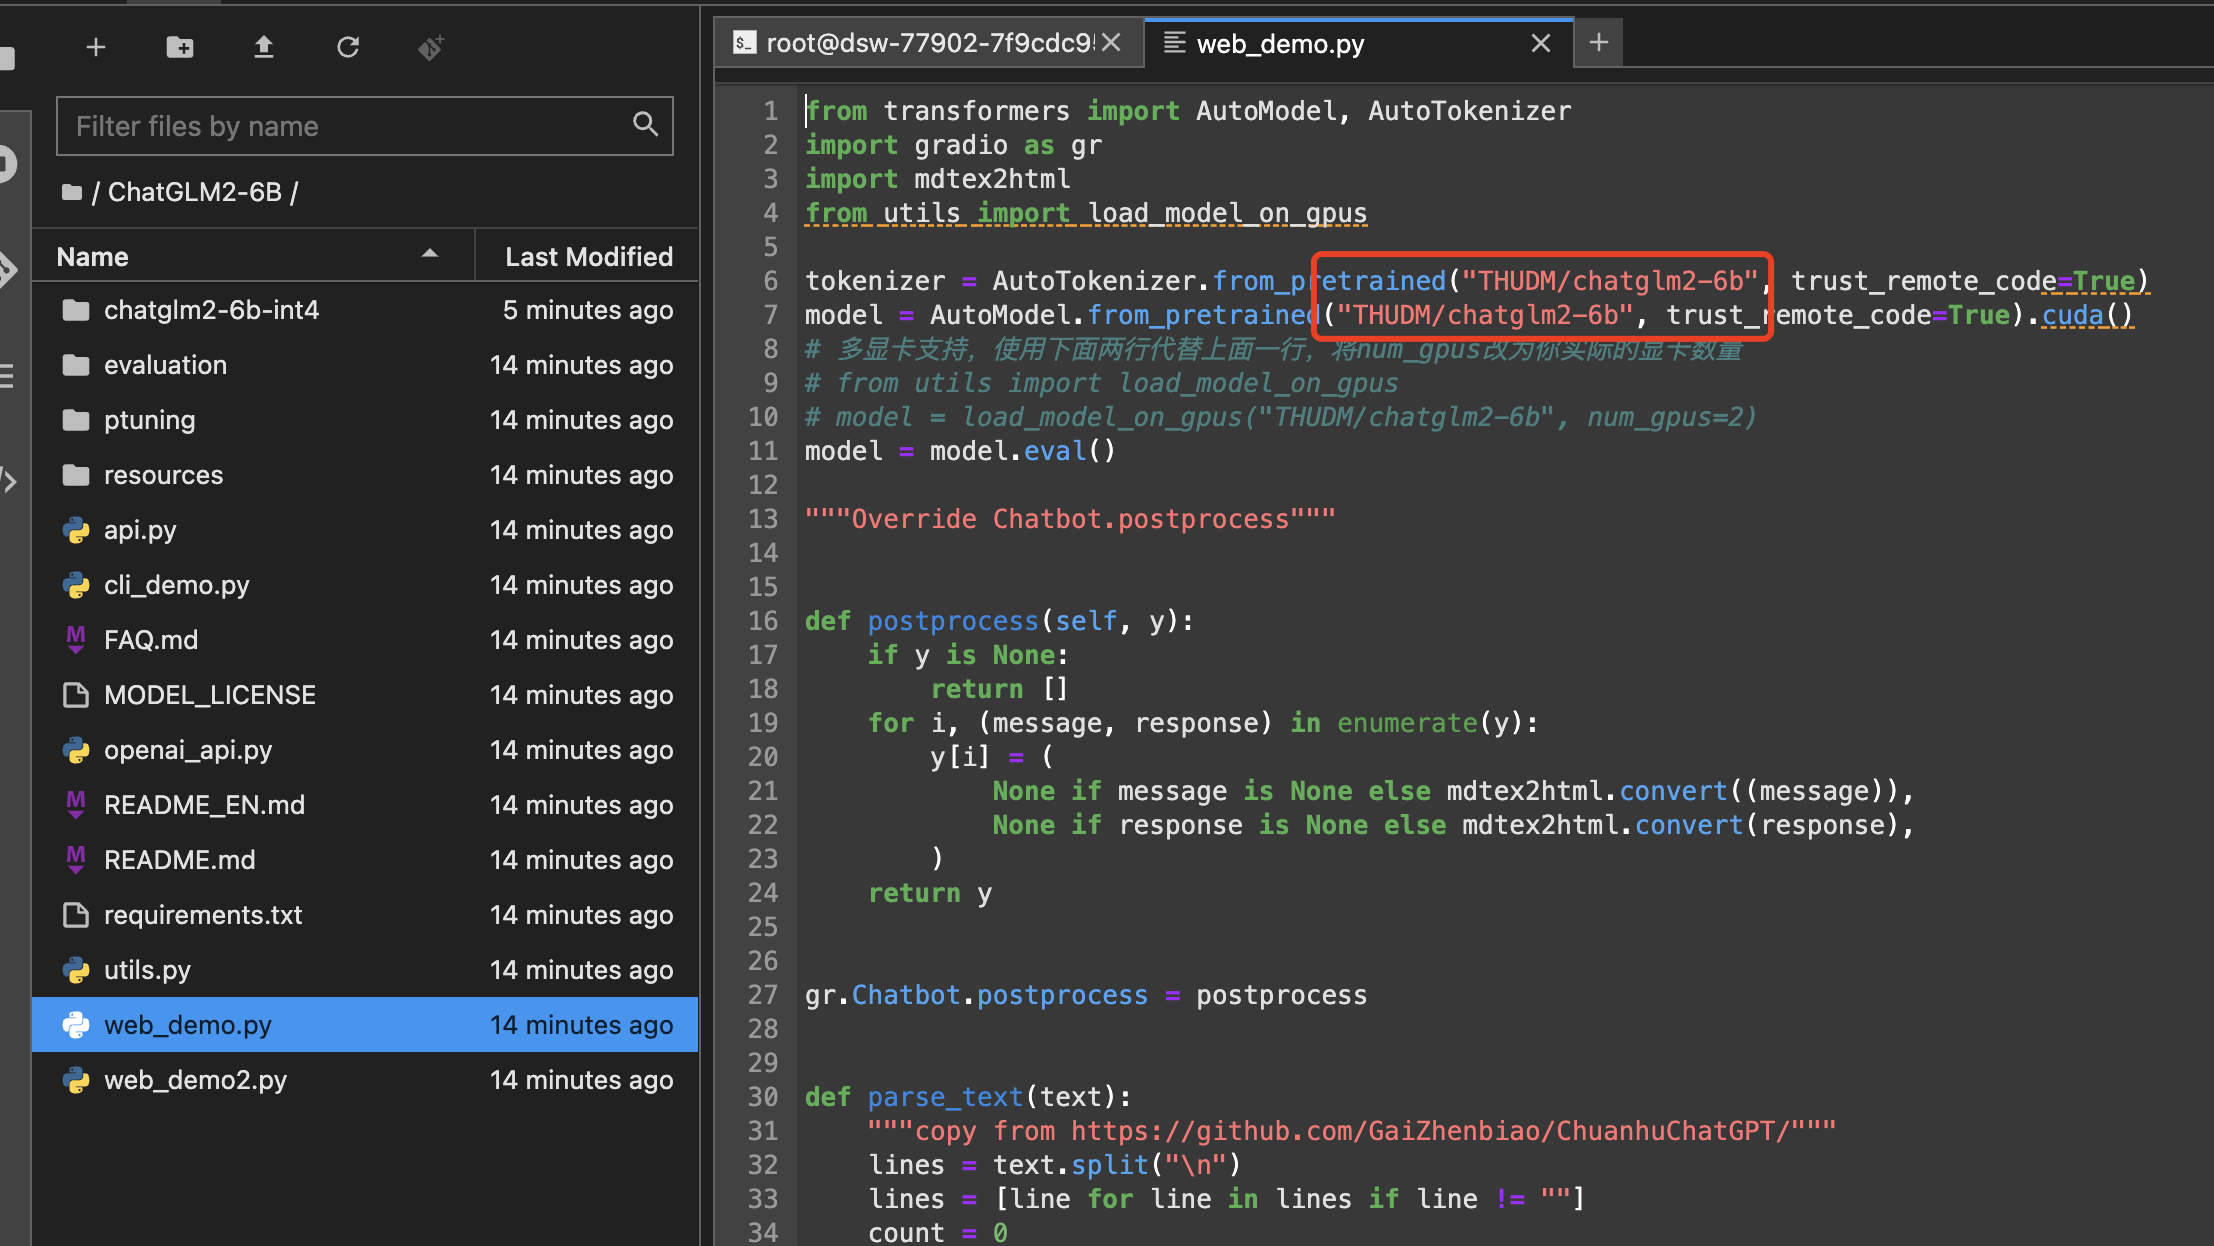Image resolution: width=2214 pixels, height=1246 pixels.
Task: Close the root terminal tab
Action: [1111, 43]
